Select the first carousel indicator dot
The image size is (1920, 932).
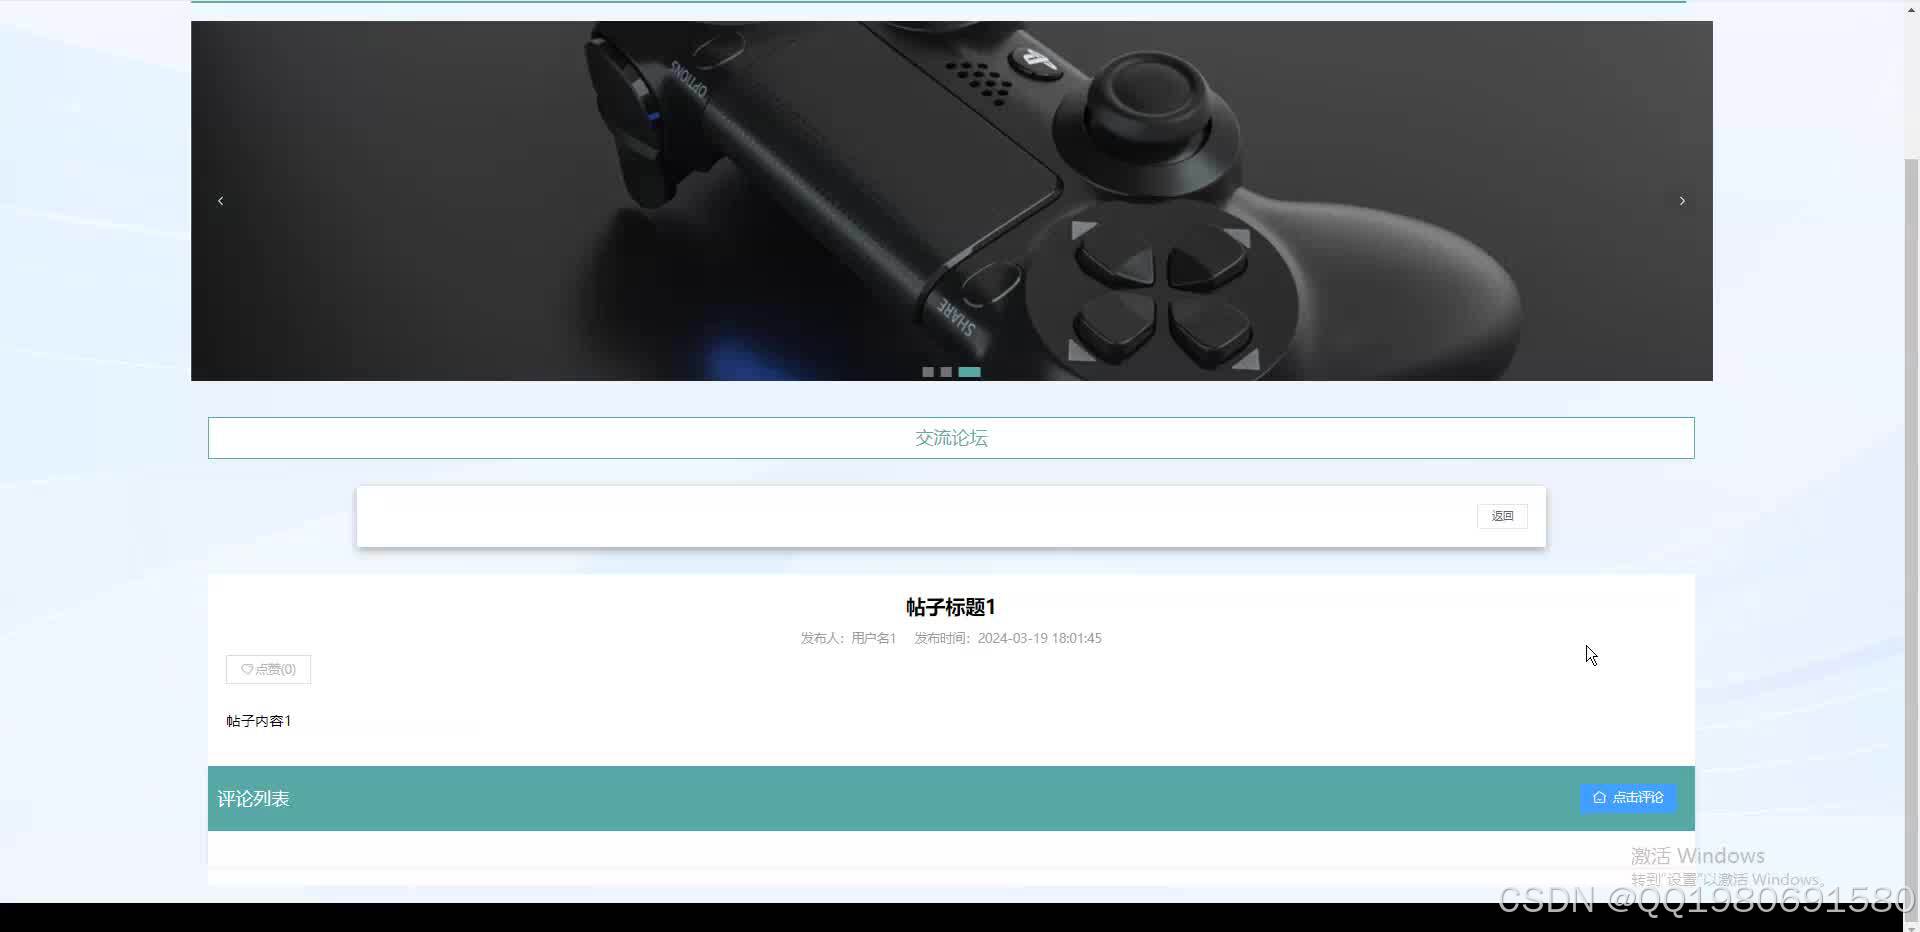click(x=928, y=372)
